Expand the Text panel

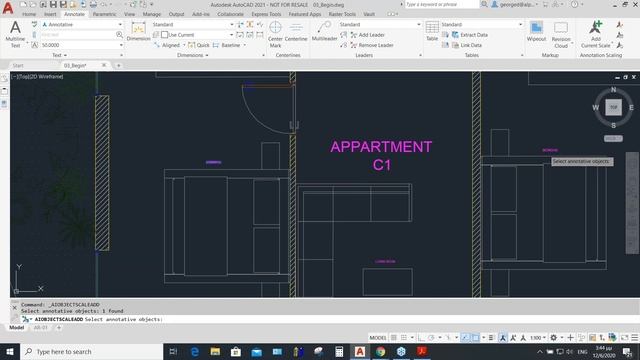point(60,55)
